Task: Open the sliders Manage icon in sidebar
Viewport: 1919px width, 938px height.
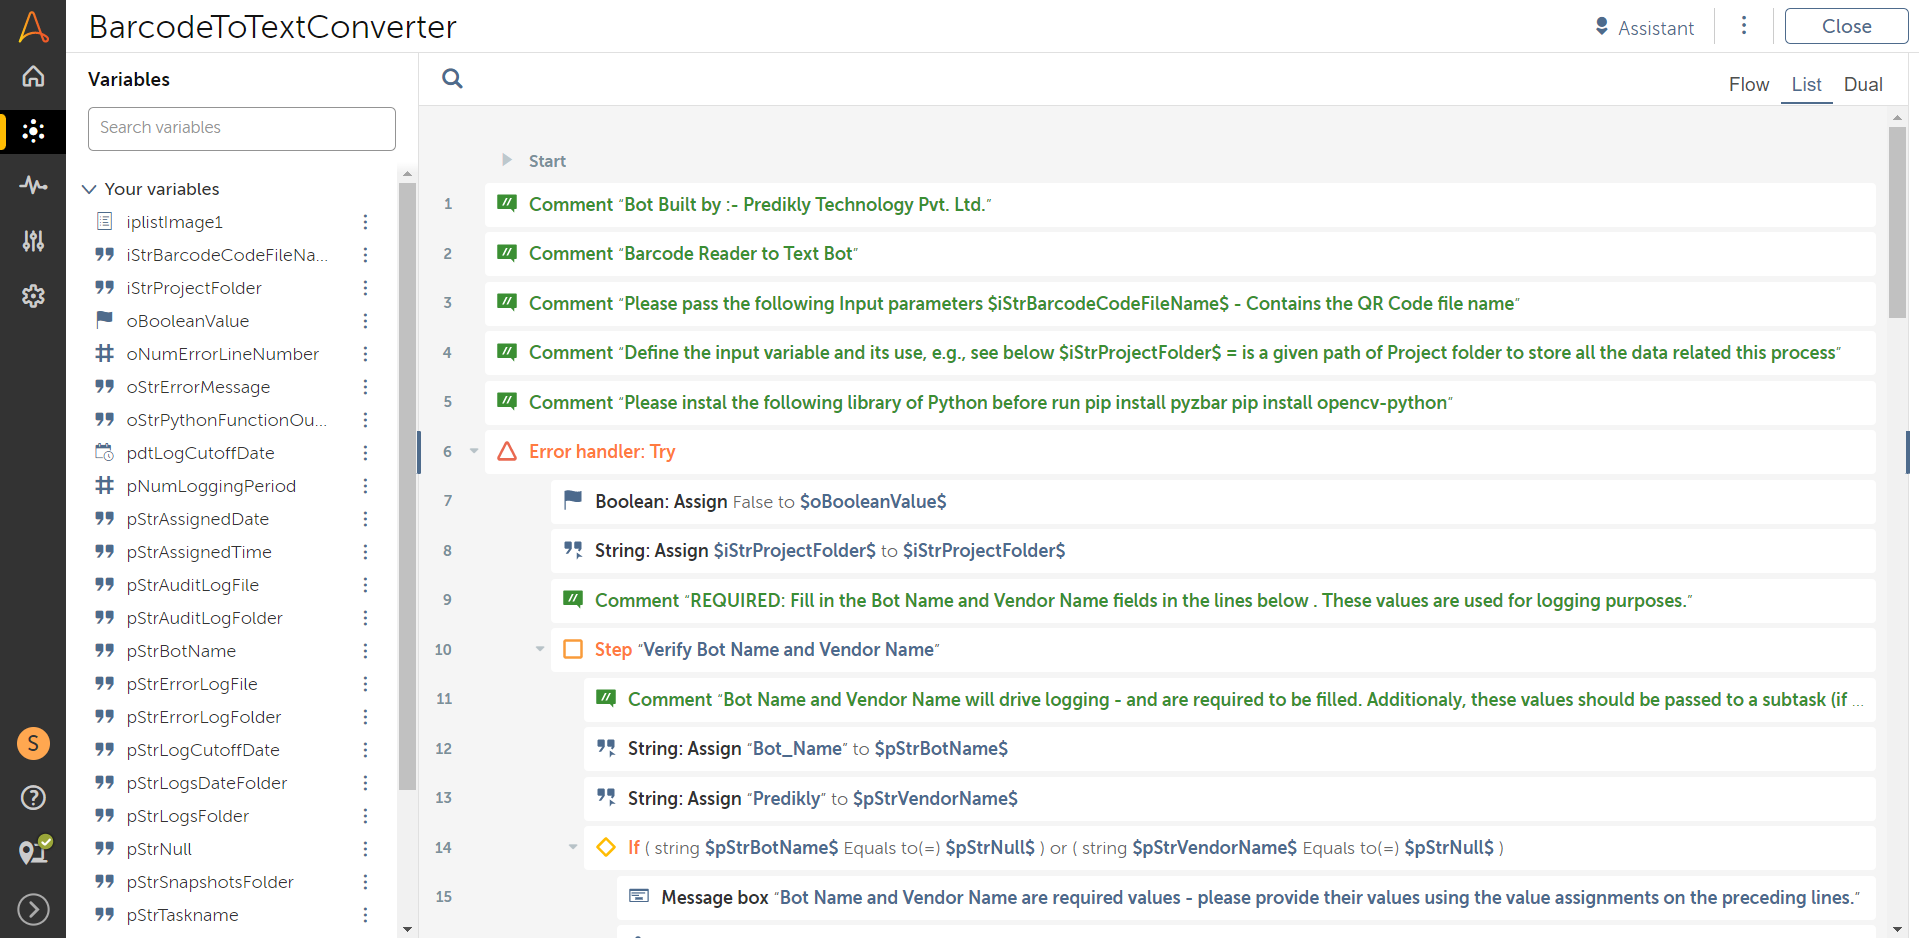Action: pyautogui.click(x=33, y=240)
